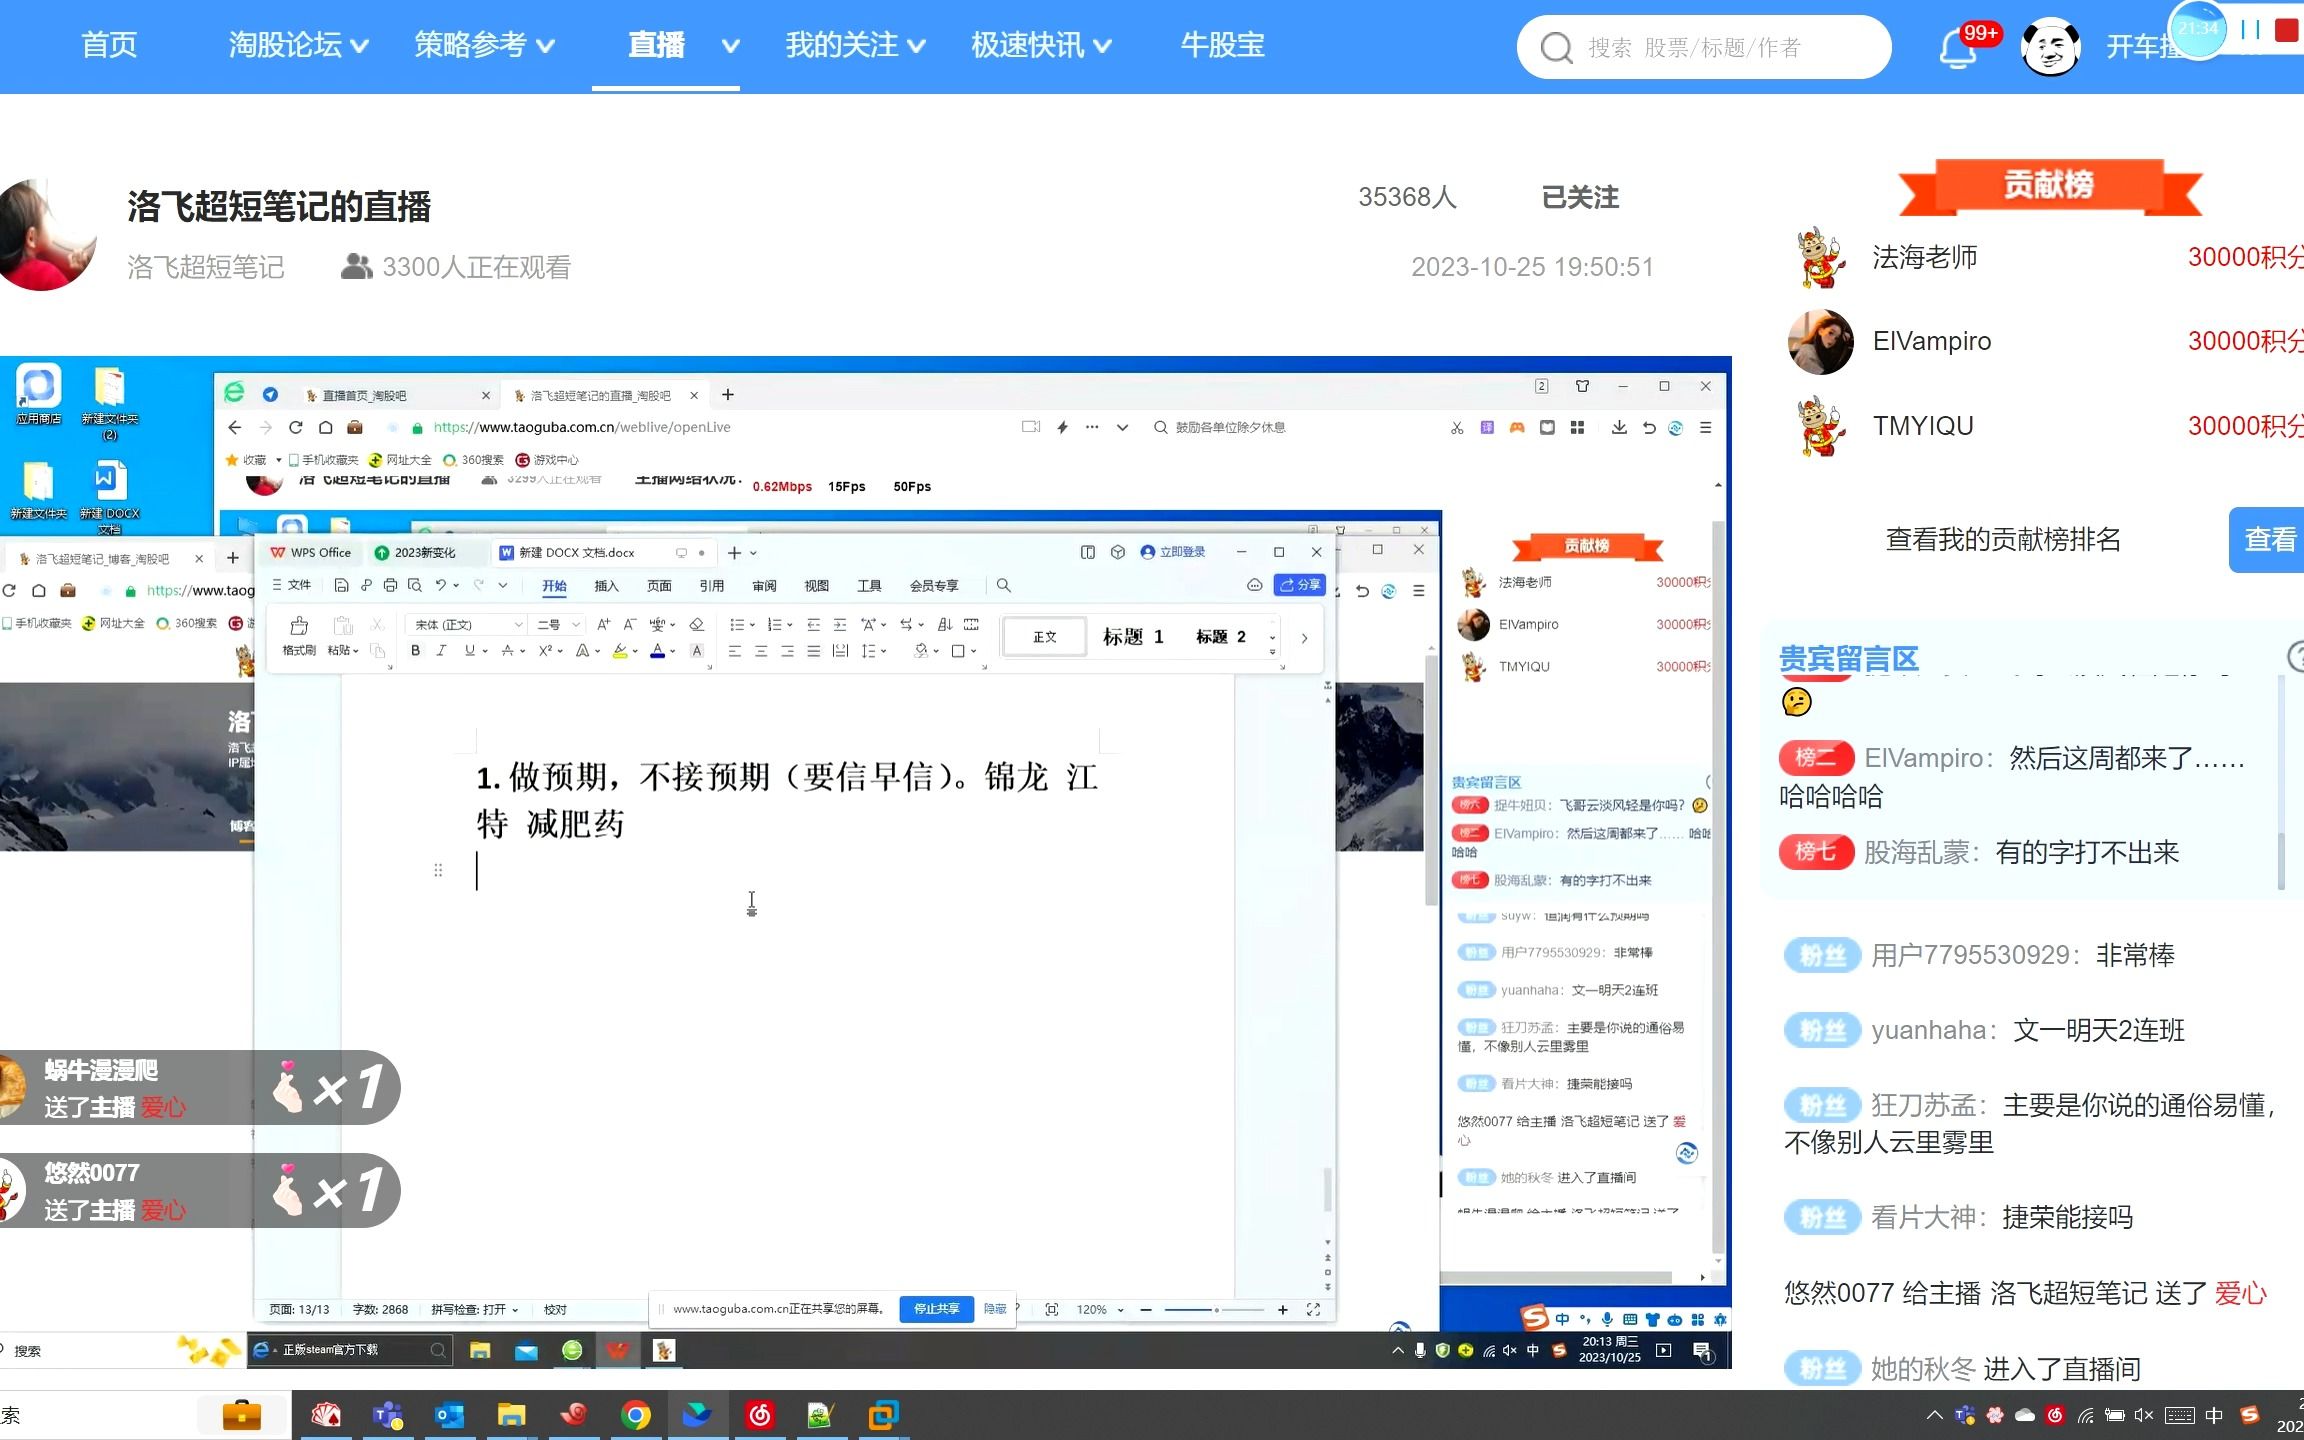
Task: Click the 首页 home navigation link
Action: point(109,45)
